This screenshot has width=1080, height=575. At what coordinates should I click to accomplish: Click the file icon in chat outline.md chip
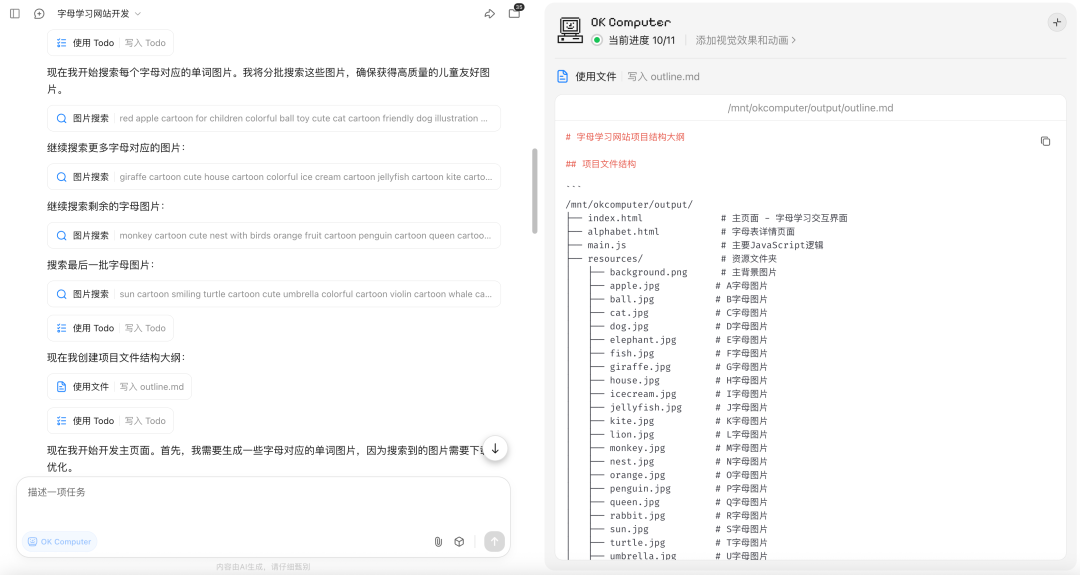(61, 387)
